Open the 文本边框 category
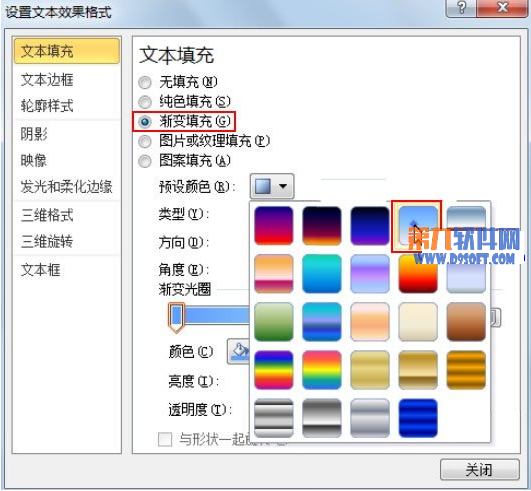This screenshot has width=531, height=491. tap(47, 80)
